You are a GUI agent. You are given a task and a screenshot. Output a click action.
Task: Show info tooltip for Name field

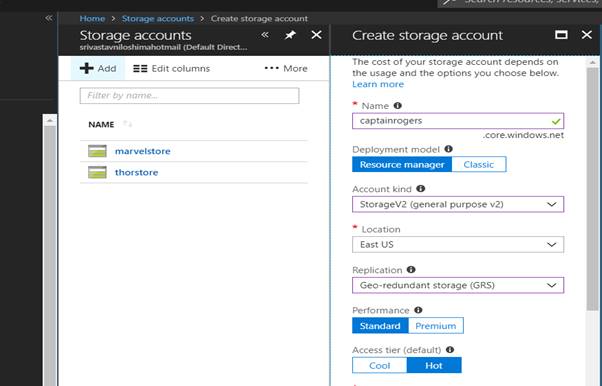pyautogui.click(x=398, y=106)
